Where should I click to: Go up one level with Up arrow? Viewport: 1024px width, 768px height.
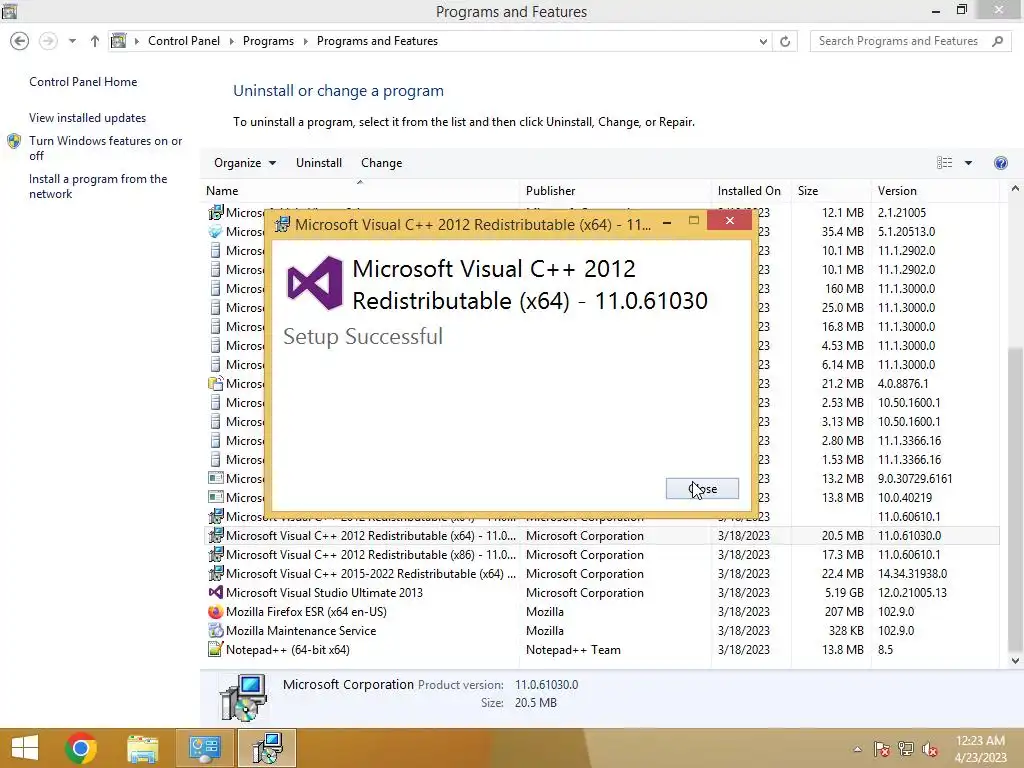point(95,41)
